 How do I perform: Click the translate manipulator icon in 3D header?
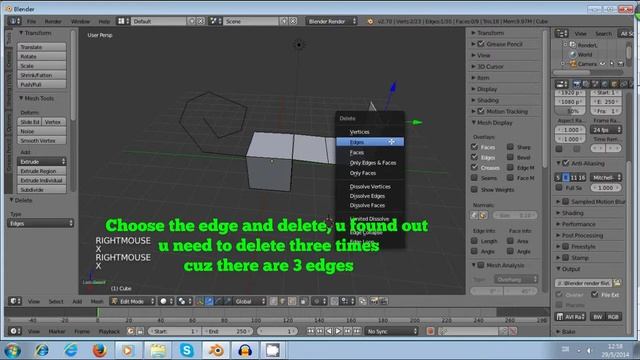[x=209, y=301]
